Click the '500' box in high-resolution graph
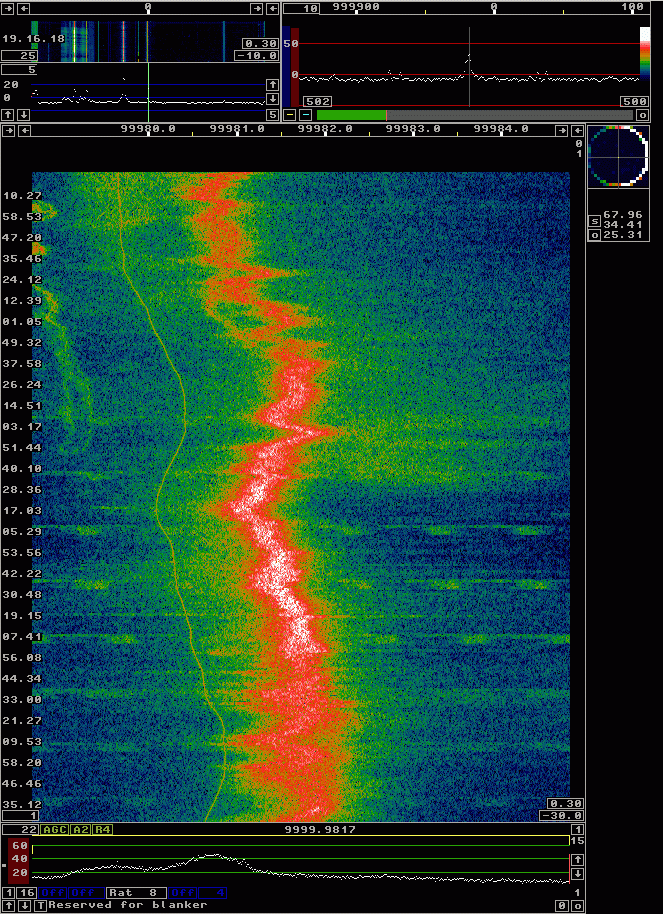The width and height of the screenshot is (663, 914). click(x=634, y=102)
